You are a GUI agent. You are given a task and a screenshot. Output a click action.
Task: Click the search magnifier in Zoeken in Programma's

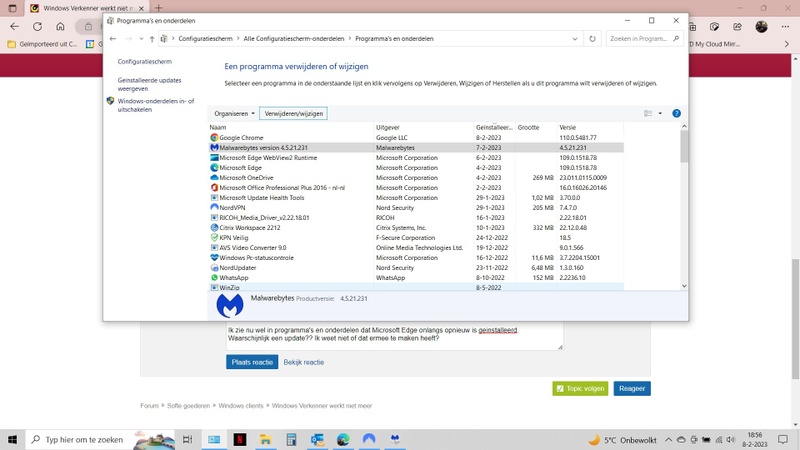(x=677, y=39)
